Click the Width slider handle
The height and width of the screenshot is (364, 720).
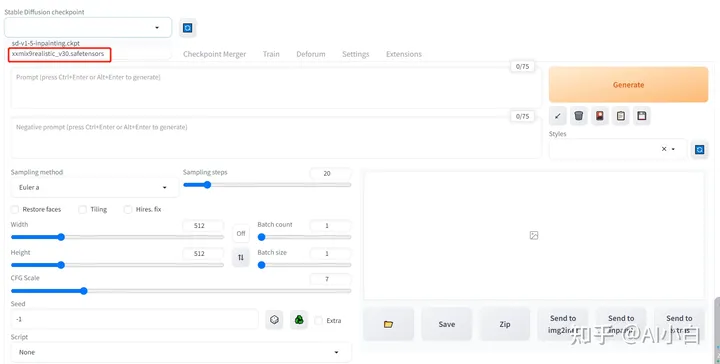pos(61,237)
